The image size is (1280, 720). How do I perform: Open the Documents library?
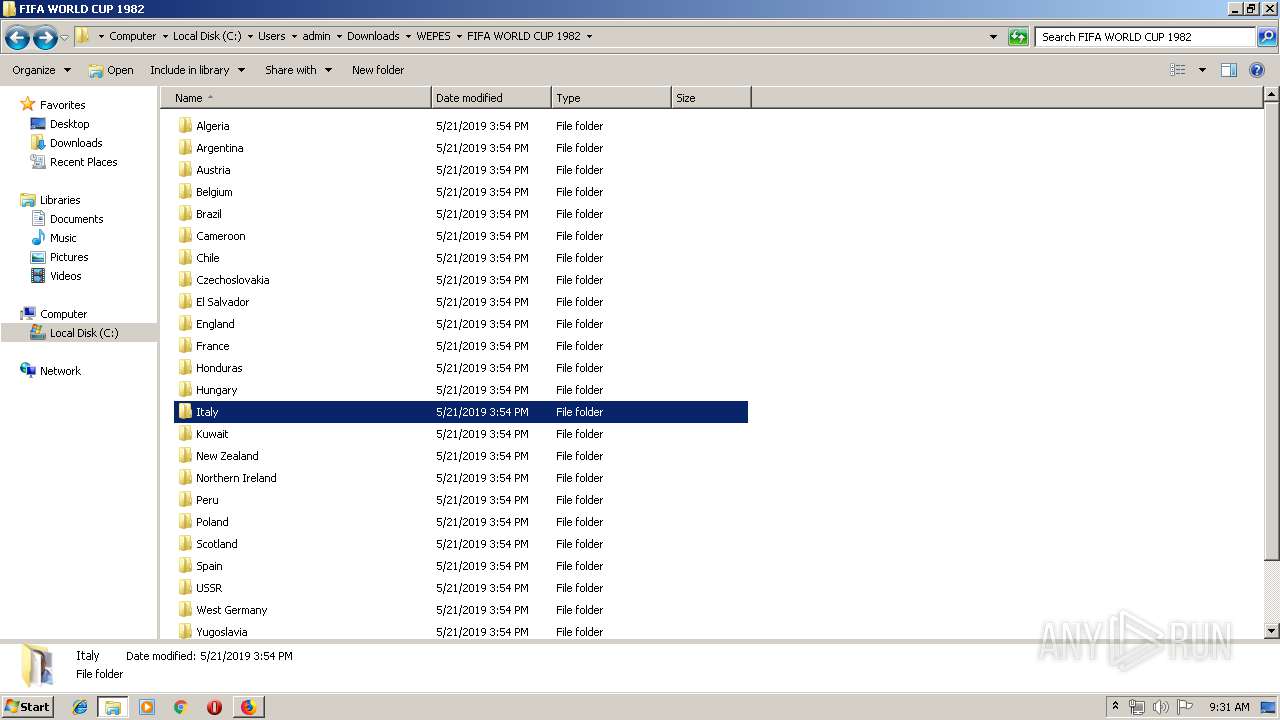(76, 219)
